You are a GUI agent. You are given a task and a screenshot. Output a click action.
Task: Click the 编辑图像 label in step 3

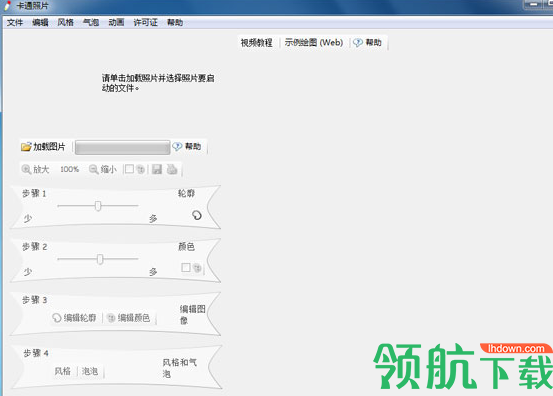pos(193,315)
